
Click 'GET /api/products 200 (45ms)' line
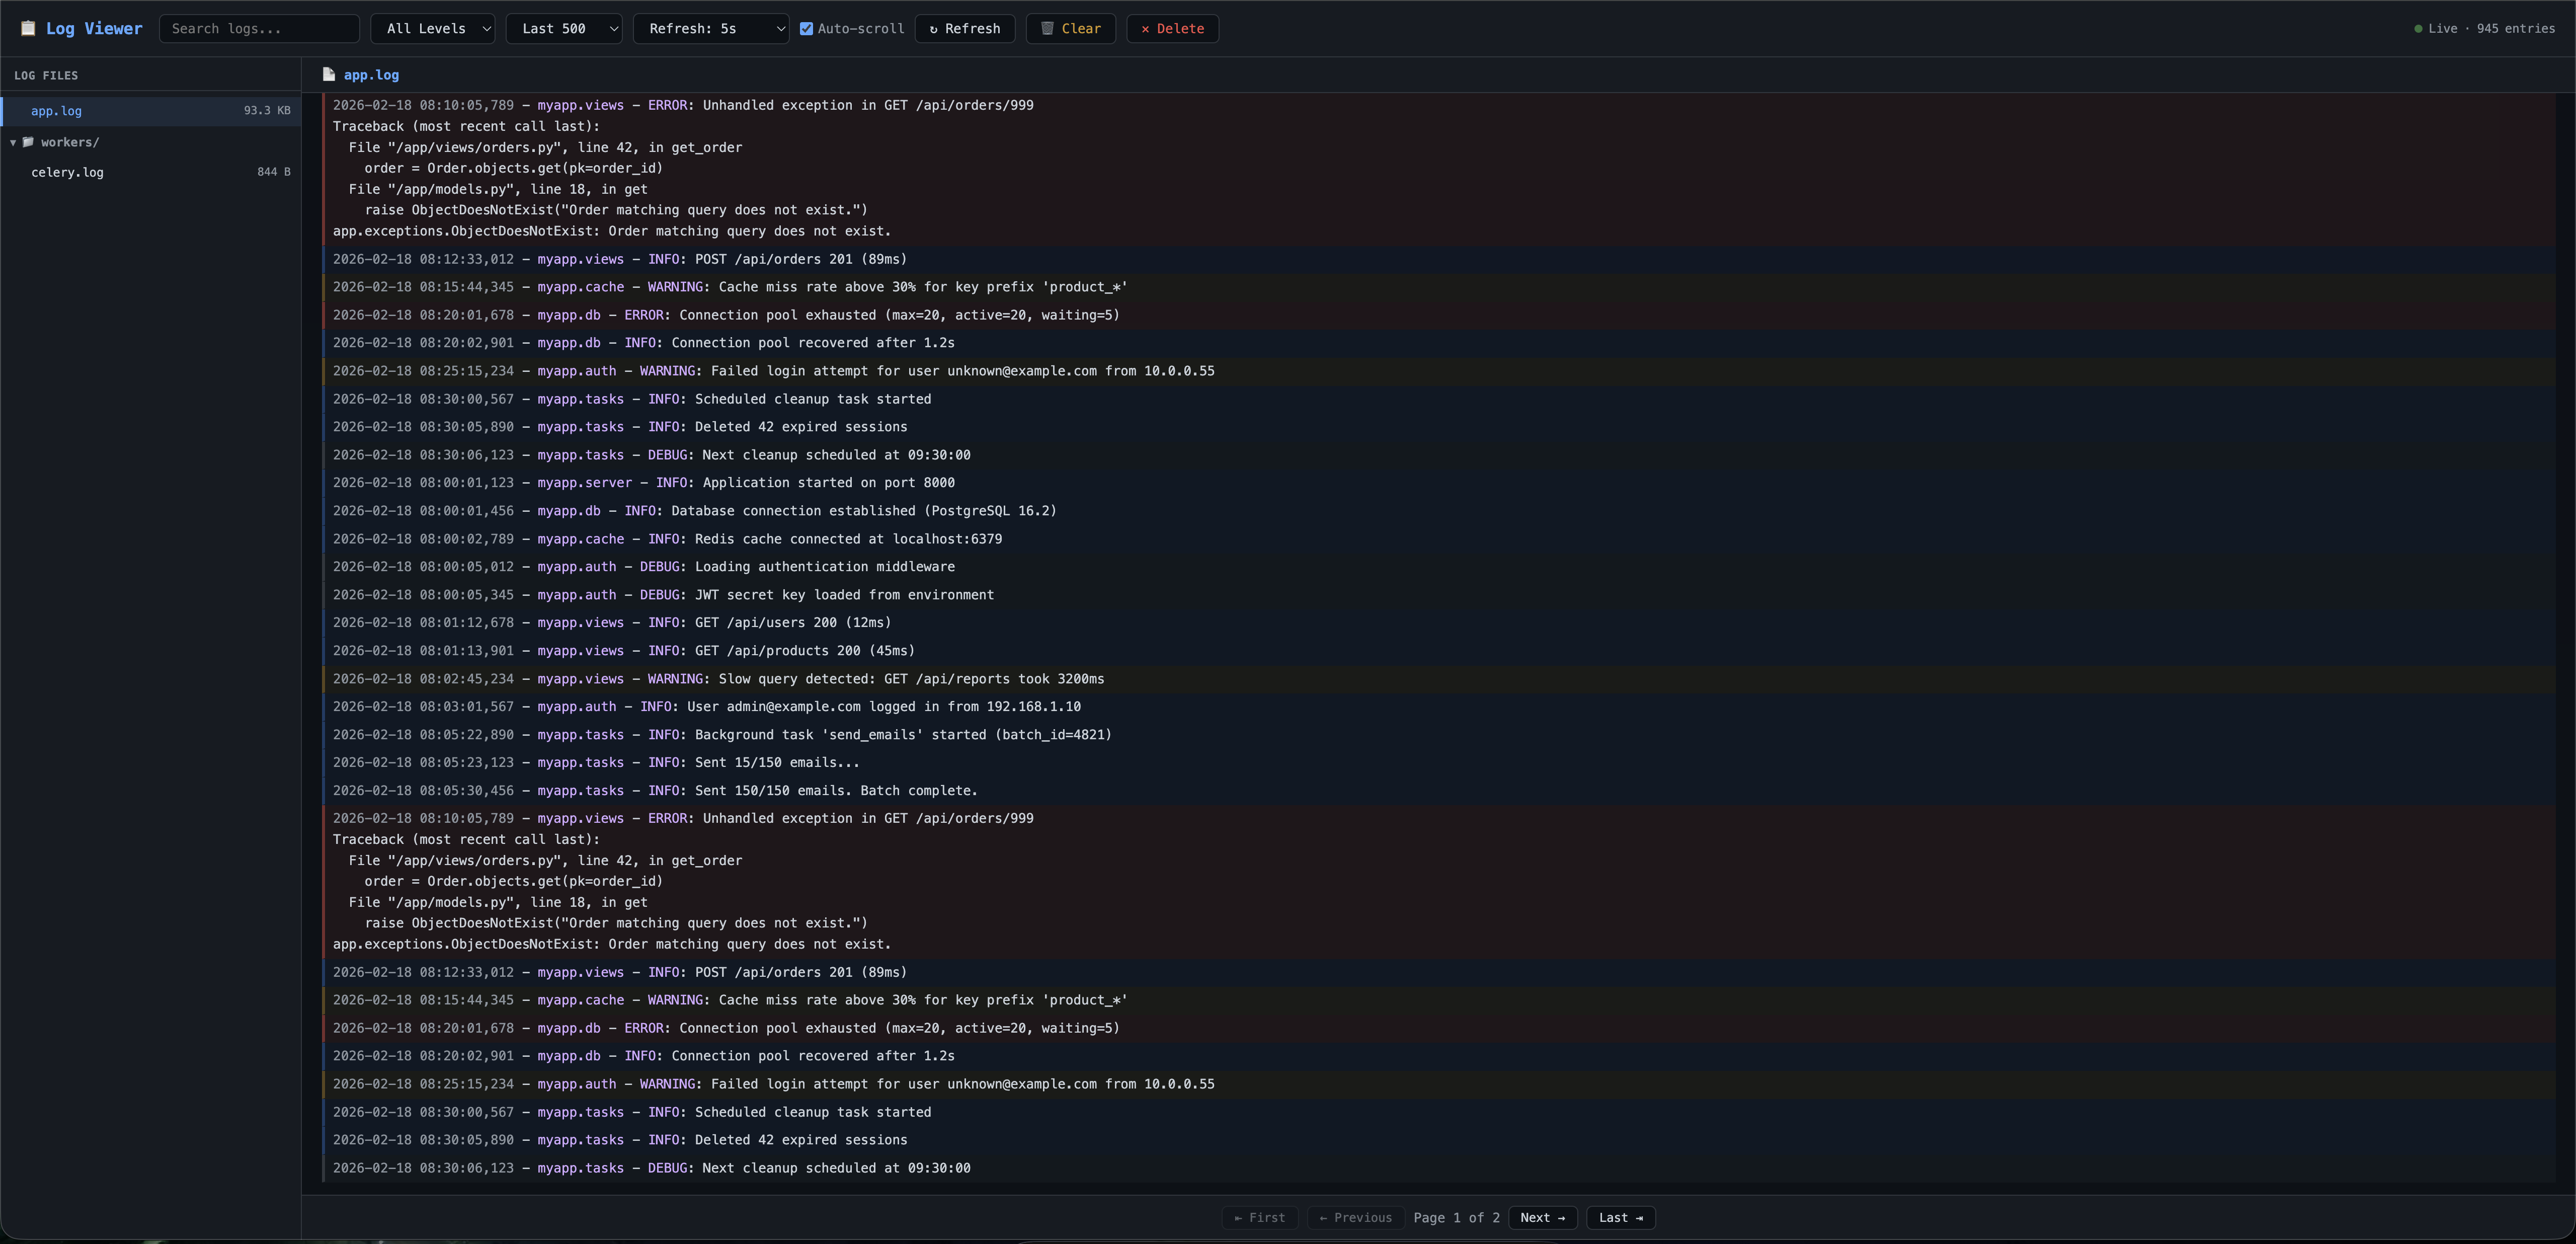coord(1439,650)
